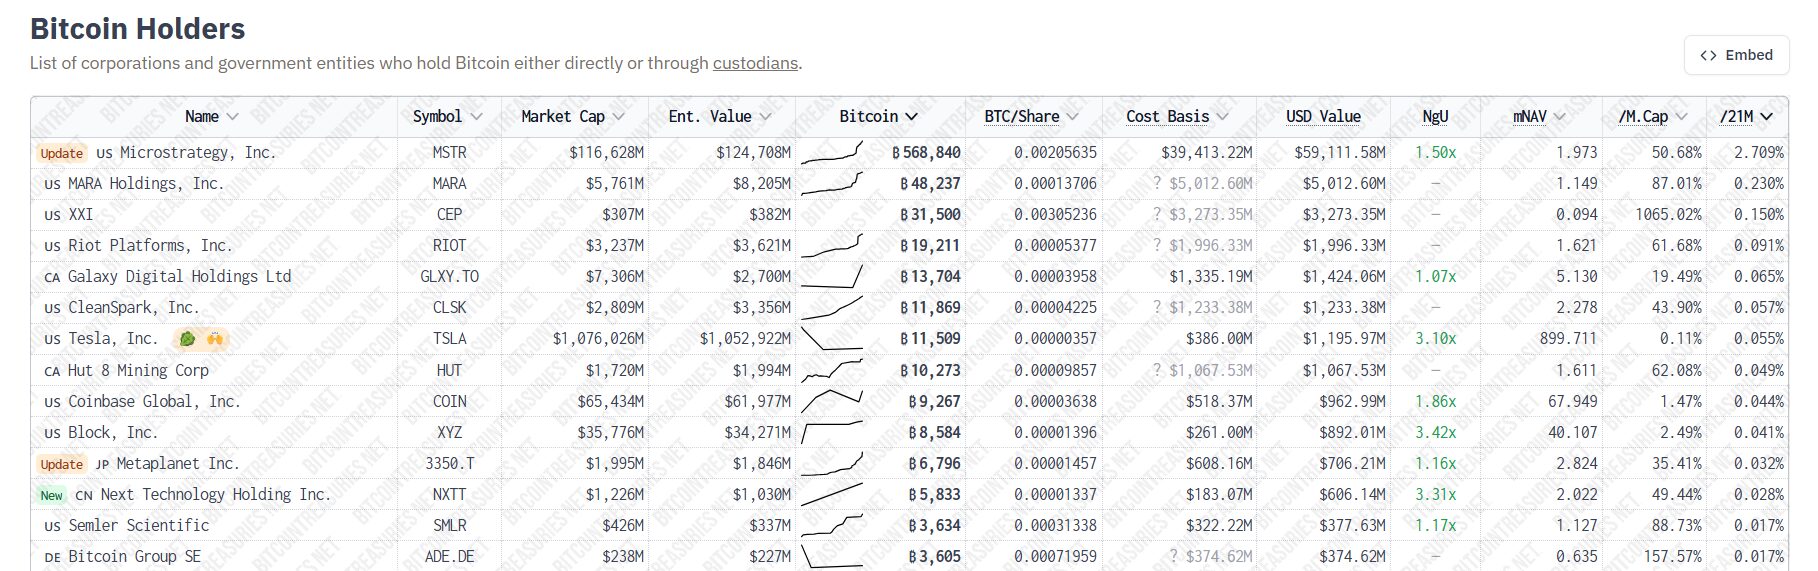Open CleanSpark, Inc. entry
Screen dimensions: 1818x571
click(134, 307)
